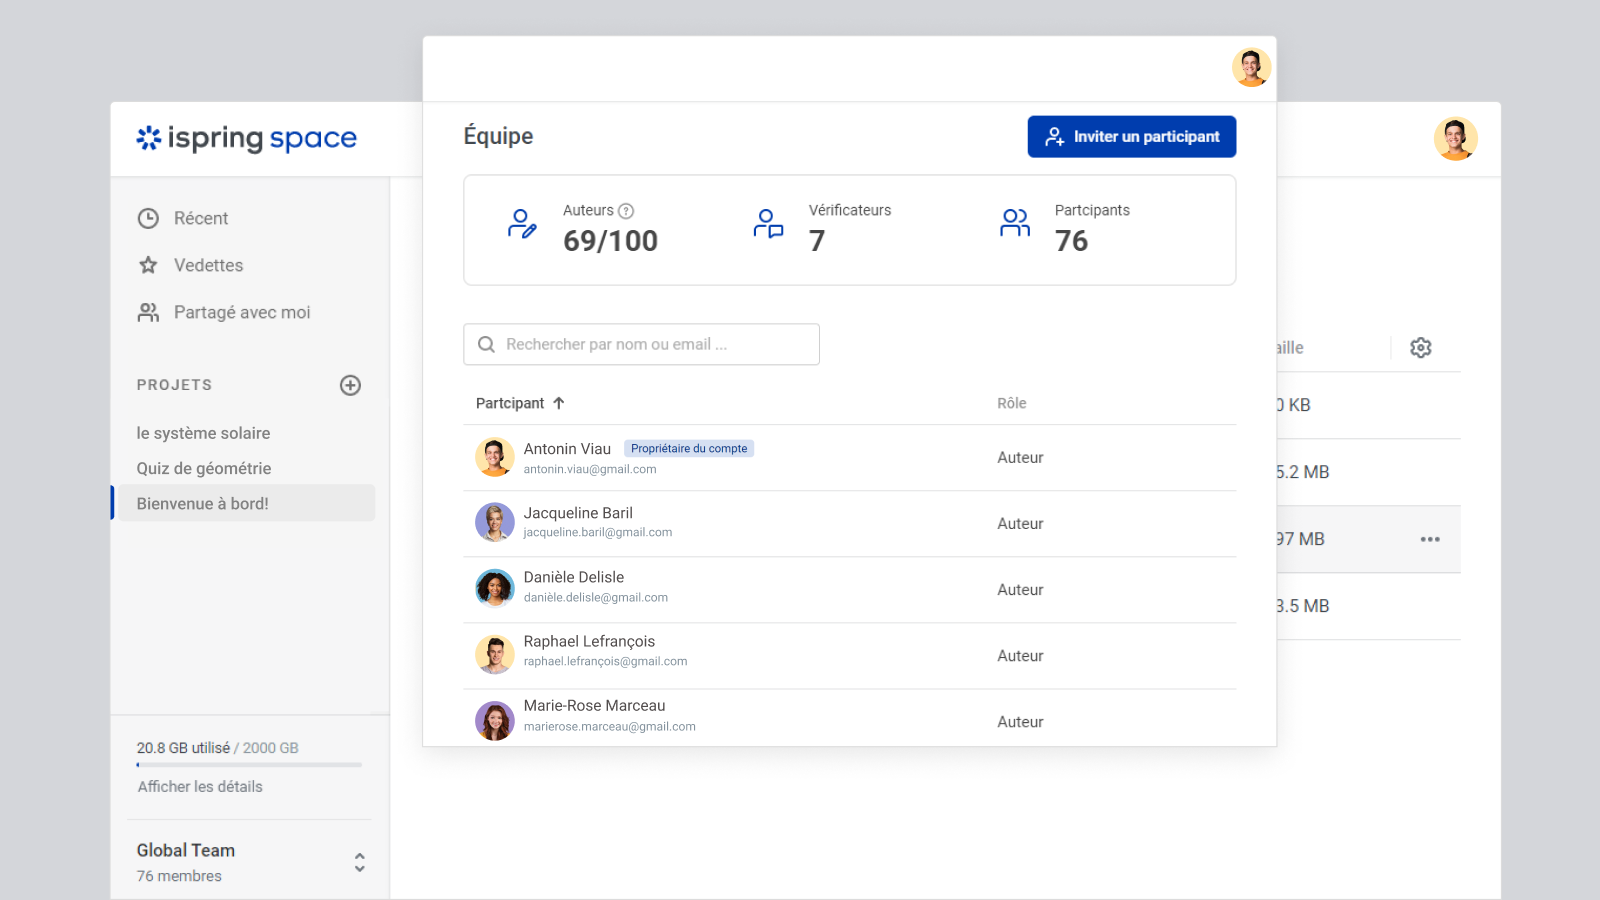Screen dimensions: 1600x900
Task: Select Marie-Rose Marceau's name
Action: [594, 705]
